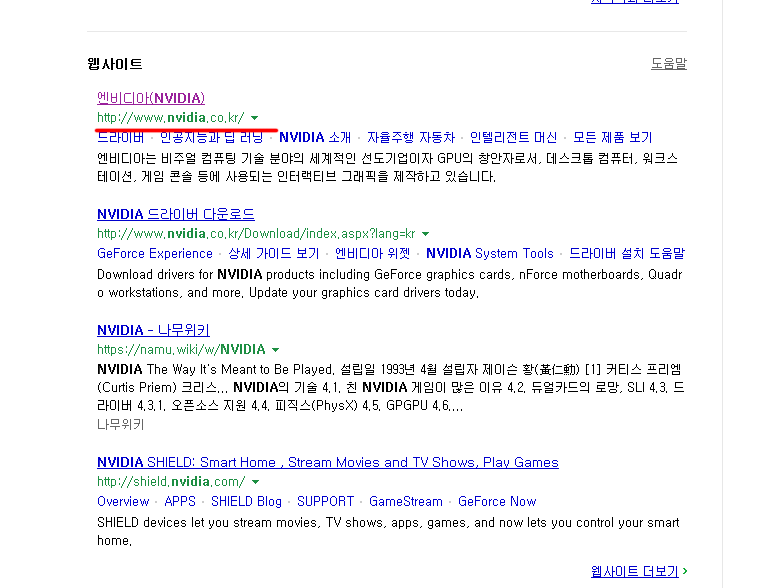Expand dropdown arrow next to www.nvidia.co.kr/

[x=254, y=118]
